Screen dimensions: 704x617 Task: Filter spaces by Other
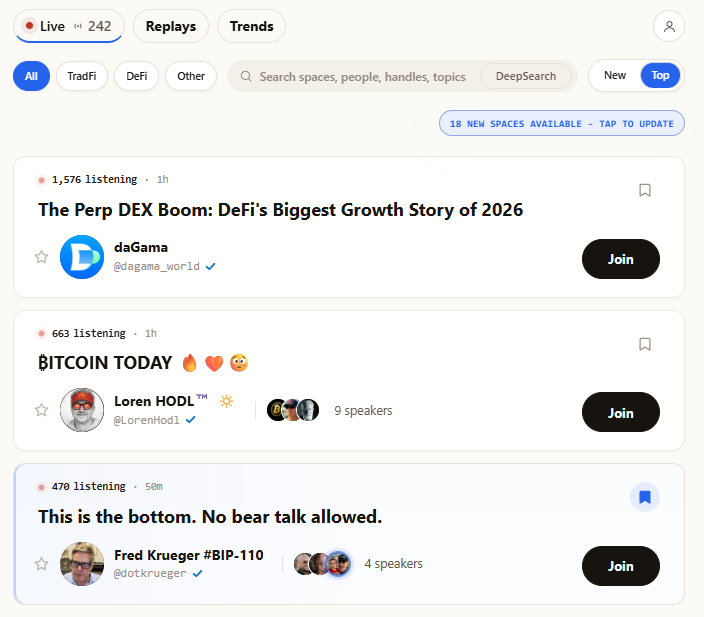coord(191,76)
